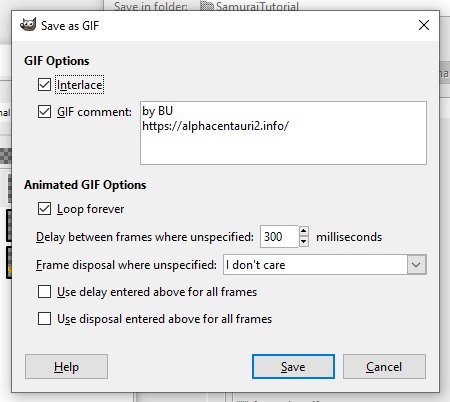The image size is (450, 402).
Task: Click inside the GIF comment text box
Action: [283, 133]
